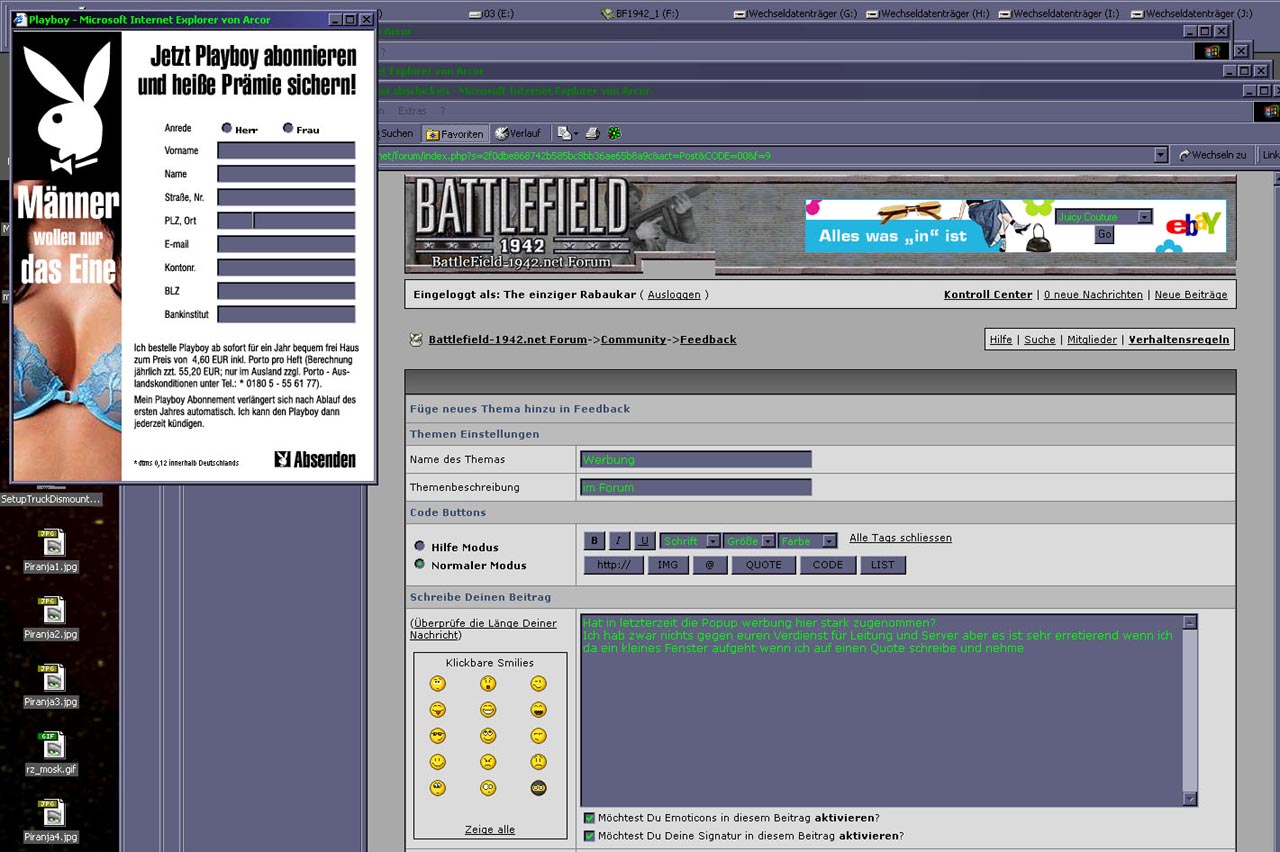Click the @ email code button
The height and width of the screenshot is (852, 1280).
click(x=710, y=565)
